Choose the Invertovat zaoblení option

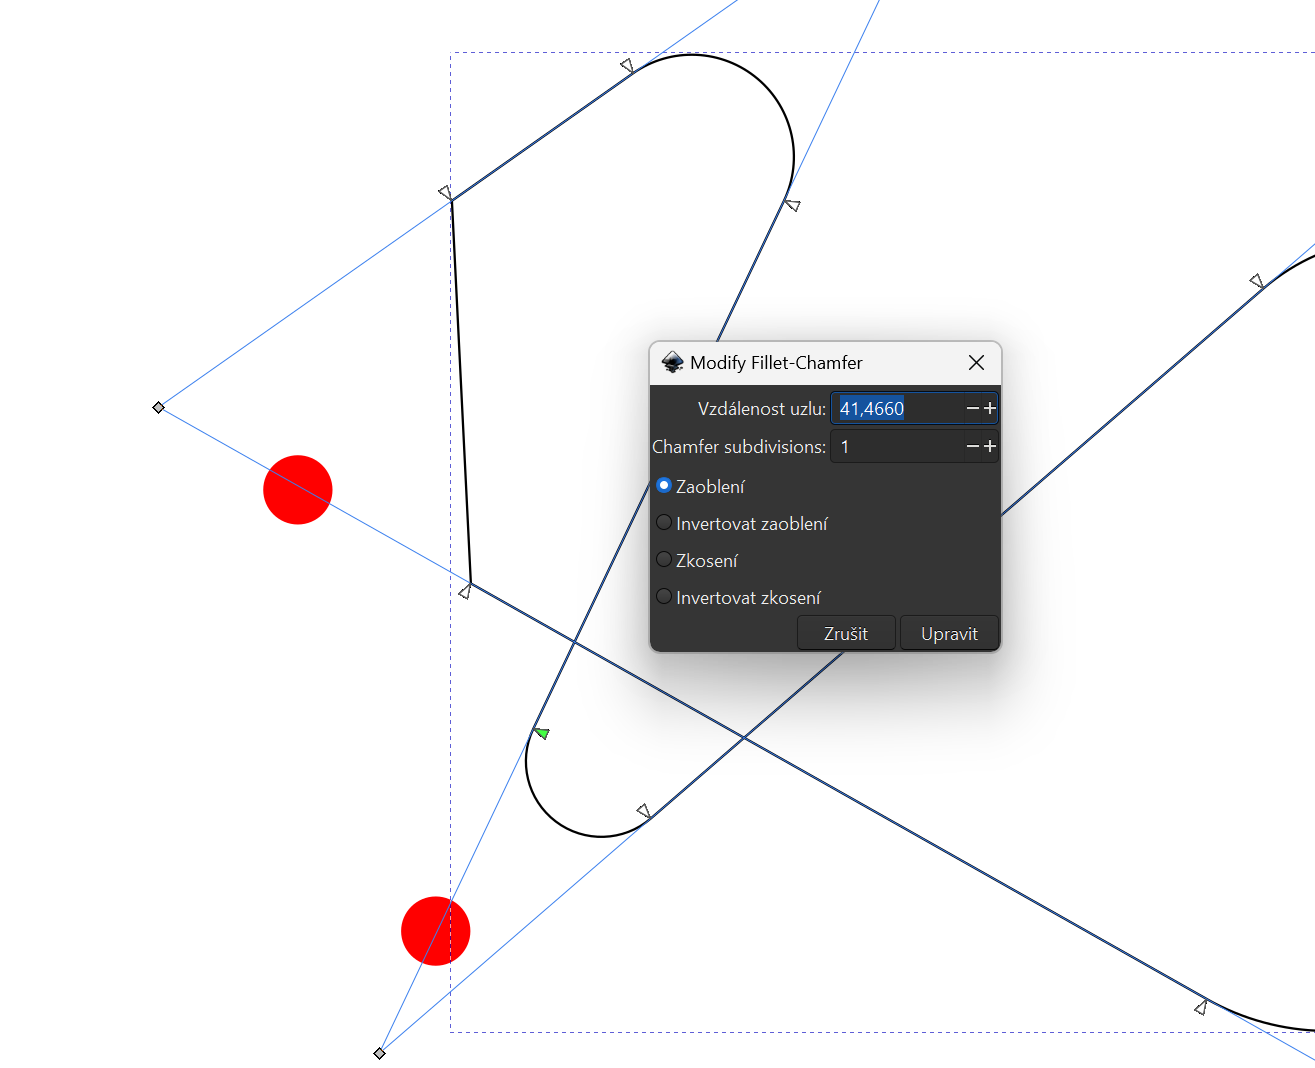664,523
